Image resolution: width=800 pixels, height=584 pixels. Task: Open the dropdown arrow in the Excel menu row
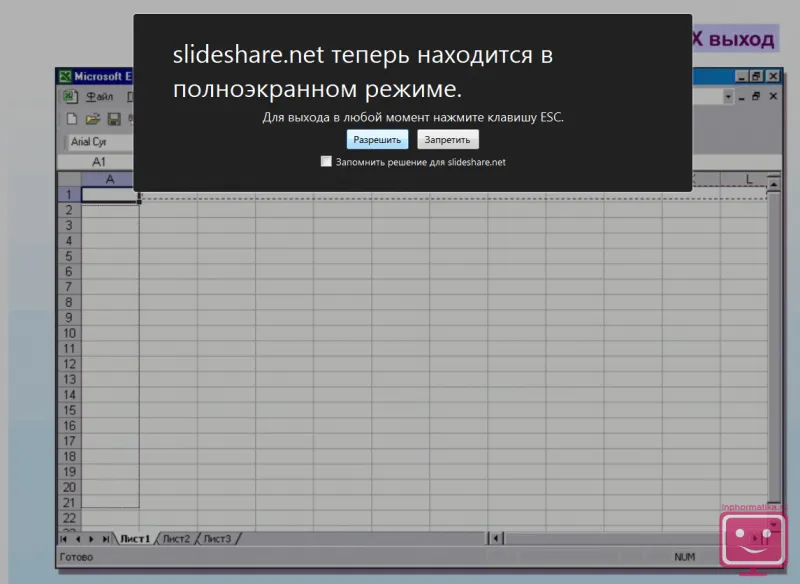tap(728, 96)
